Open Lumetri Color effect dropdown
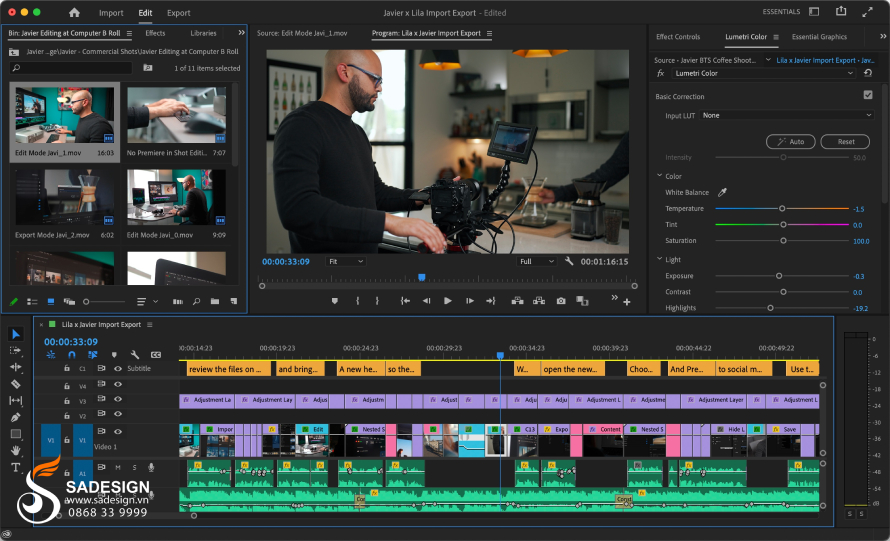 [x=764, y=73]
